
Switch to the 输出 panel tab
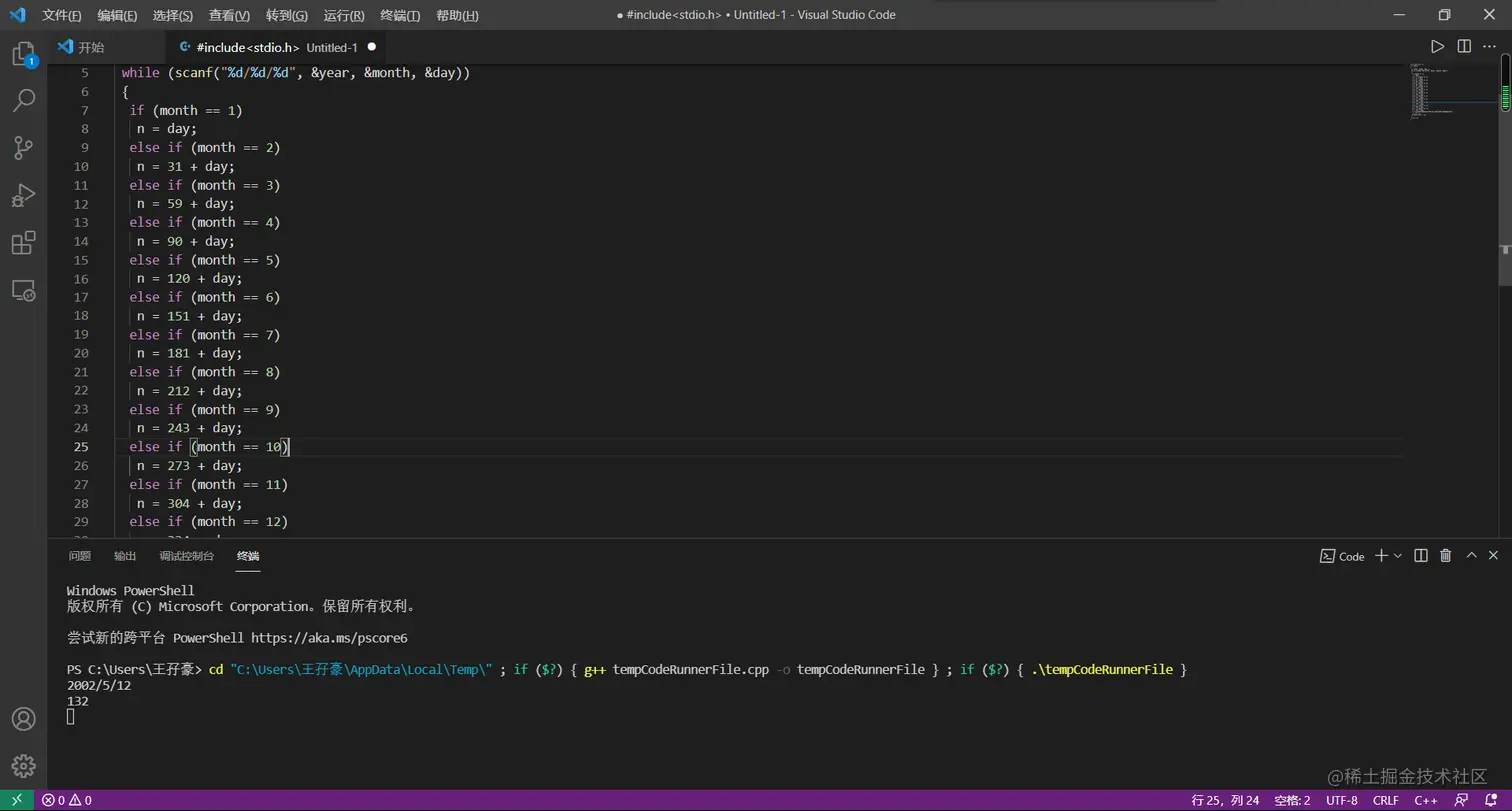point(125,556)
